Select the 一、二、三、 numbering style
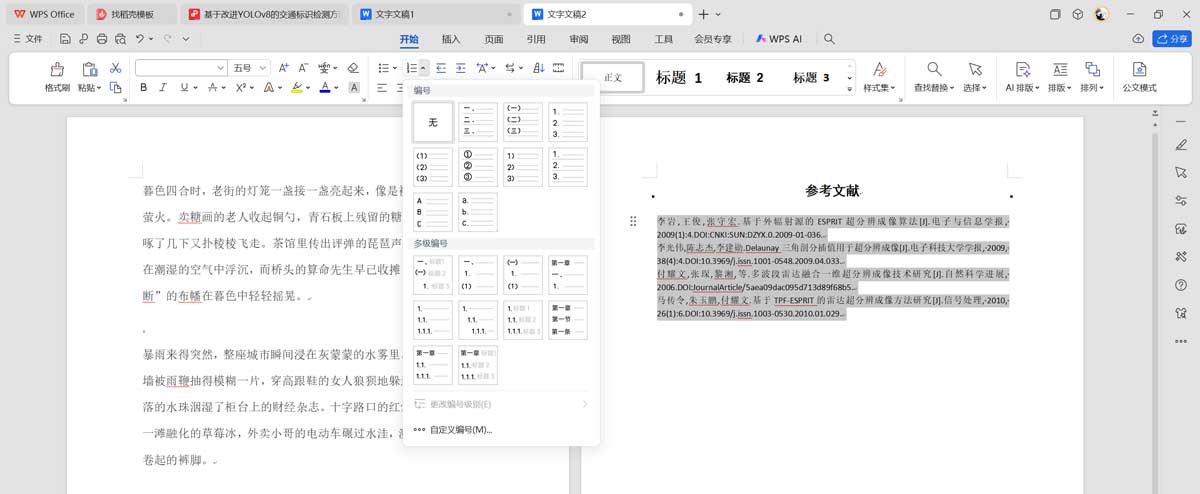This screenshot has width=1200, height=494. [x=478, y=122]
